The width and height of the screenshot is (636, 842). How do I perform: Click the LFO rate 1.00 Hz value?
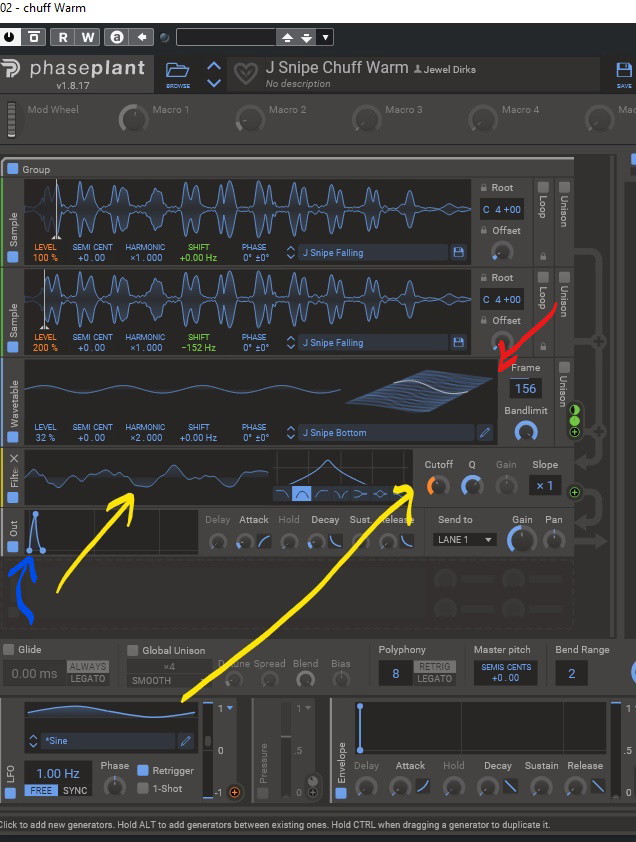57,773
